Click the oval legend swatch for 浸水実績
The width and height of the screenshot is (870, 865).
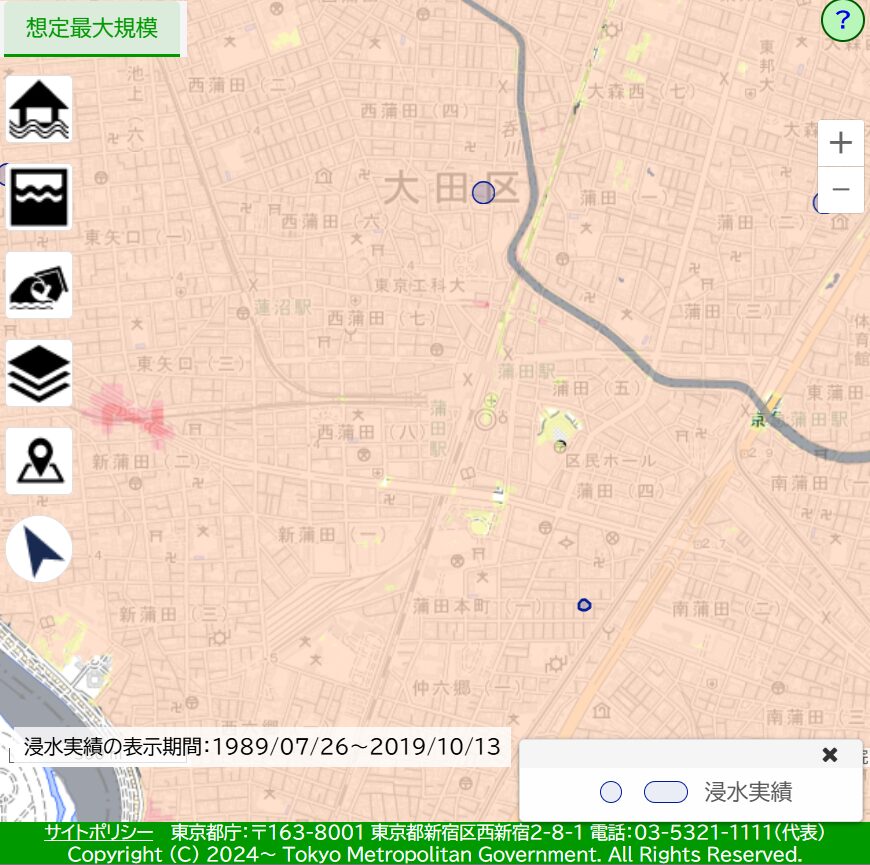point(666,793)
